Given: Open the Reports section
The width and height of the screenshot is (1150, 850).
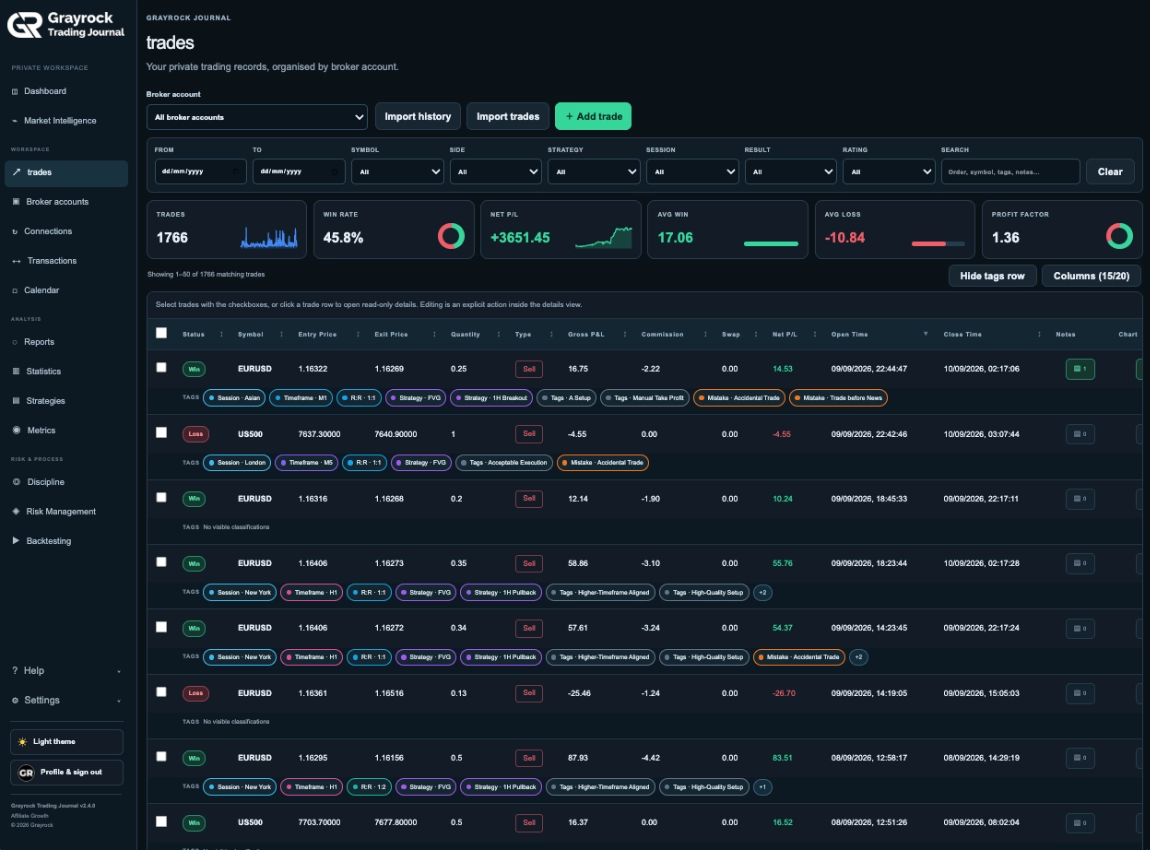Looking at the screenshot, I should [40, 342].
